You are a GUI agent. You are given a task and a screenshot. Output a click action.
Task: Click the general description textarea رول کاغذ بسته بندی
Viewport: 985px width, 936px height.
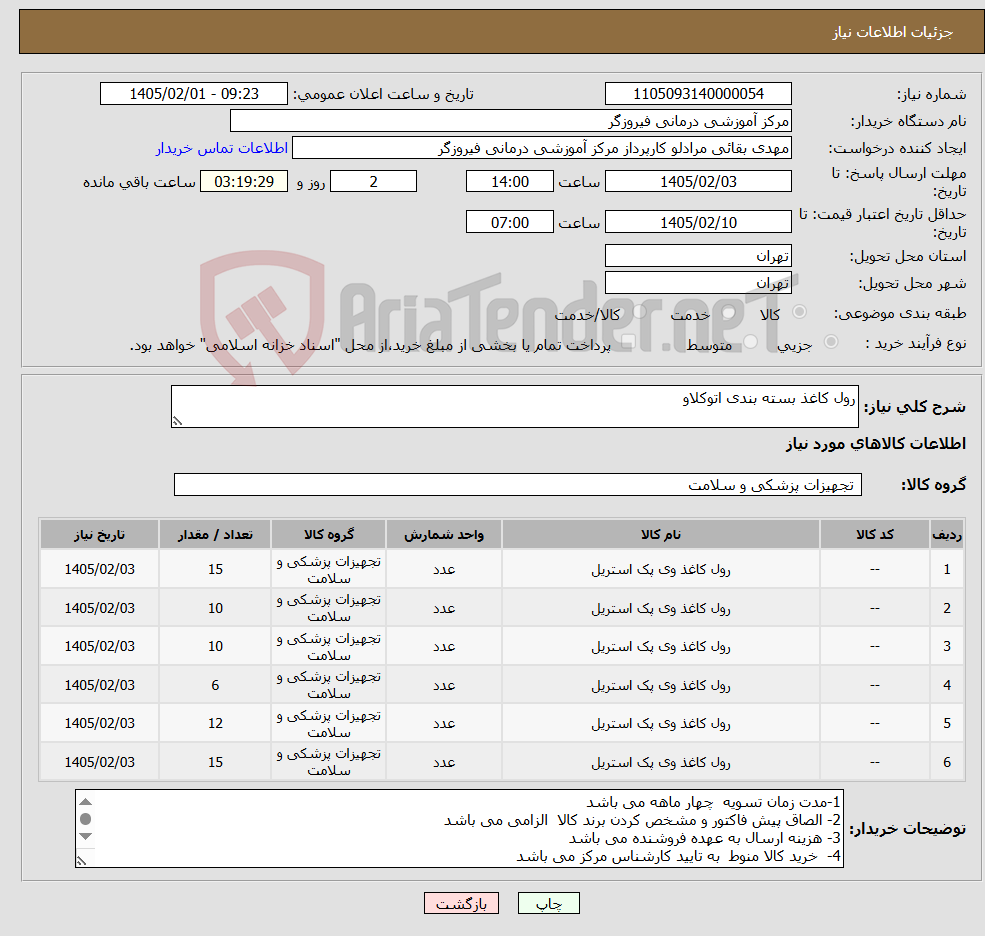click(514, 406)
